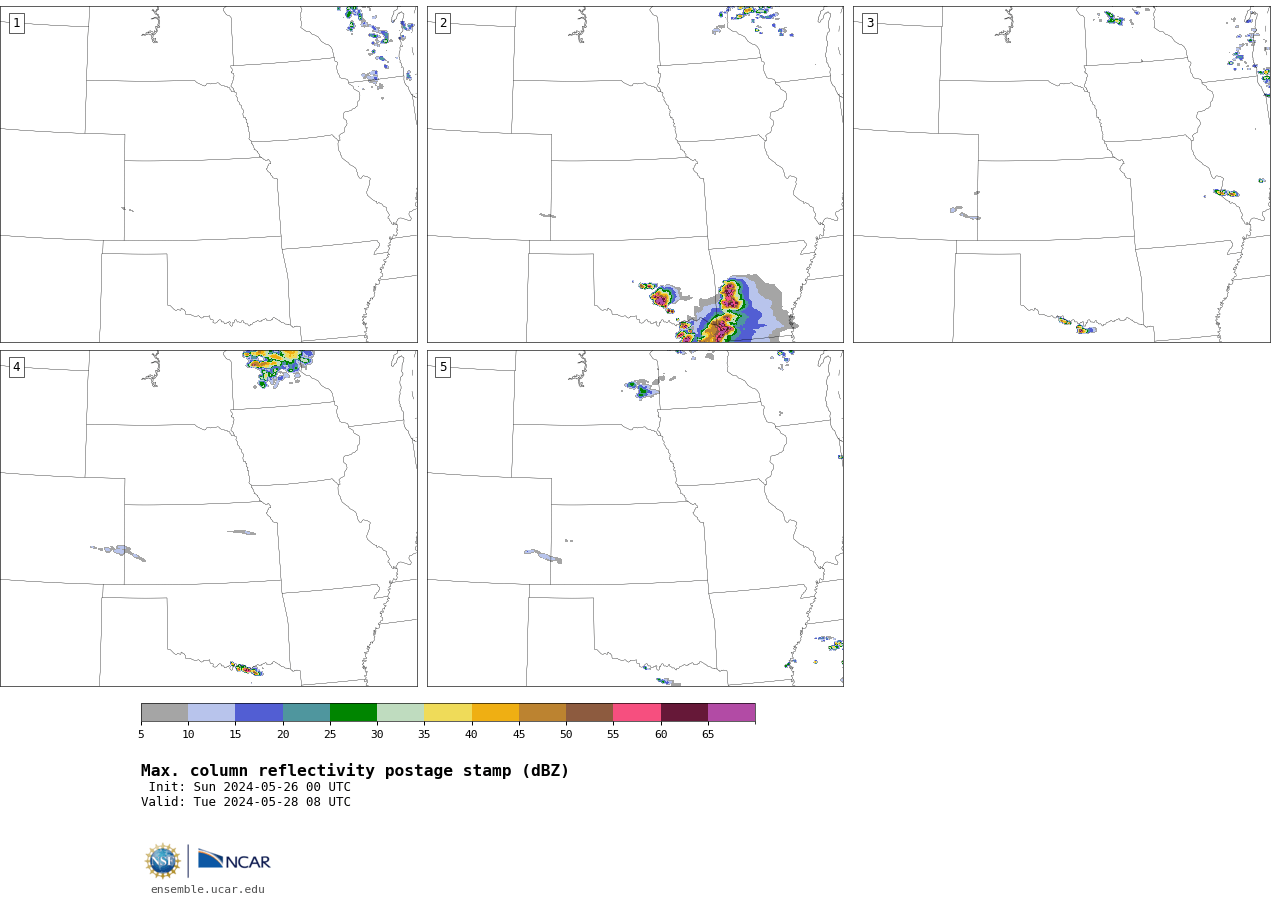Click the panel number label 5

(443, 367)
